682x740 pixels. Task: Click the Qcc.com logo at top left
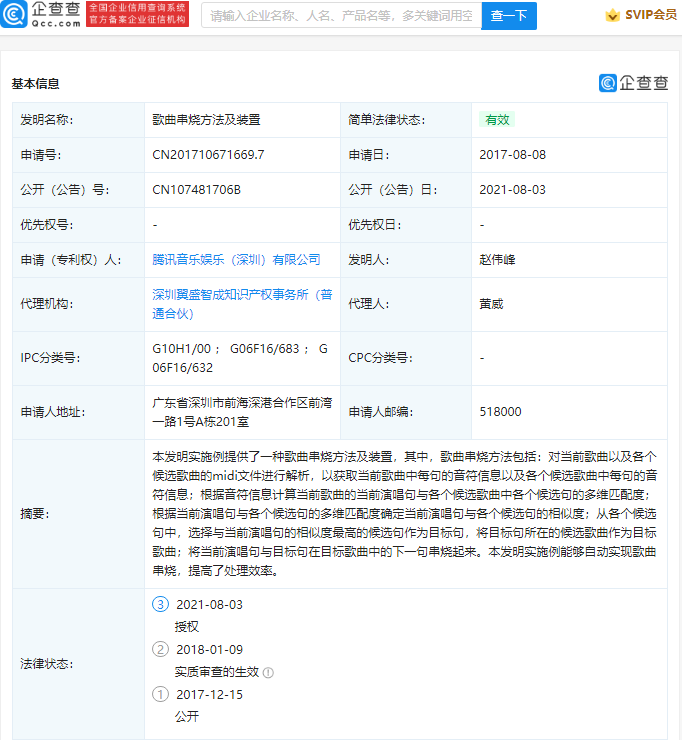click(x=42, y=14)
